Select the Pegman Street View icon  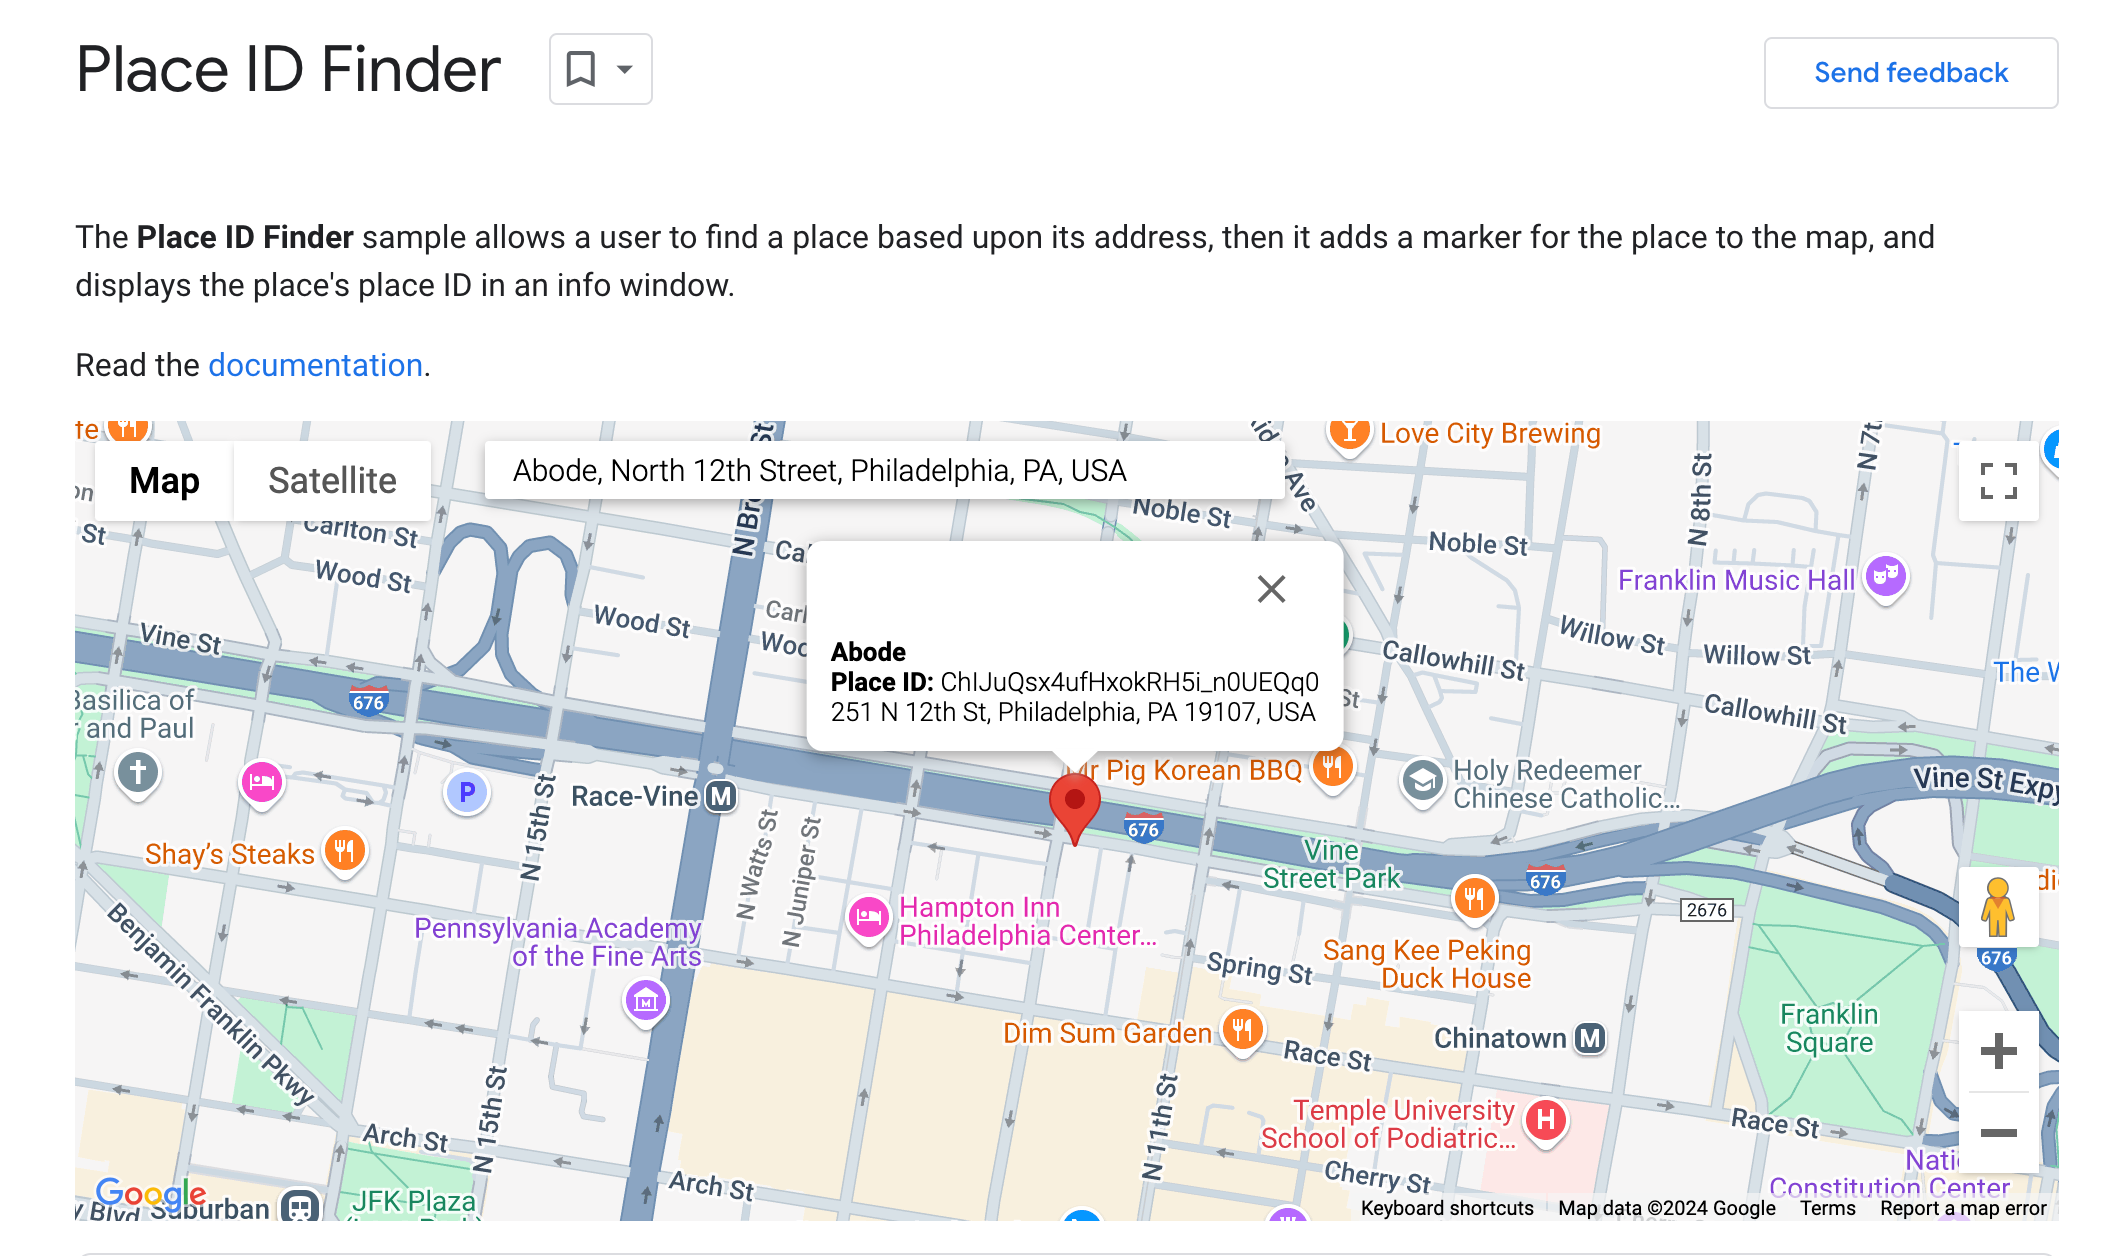[1998, 907]
